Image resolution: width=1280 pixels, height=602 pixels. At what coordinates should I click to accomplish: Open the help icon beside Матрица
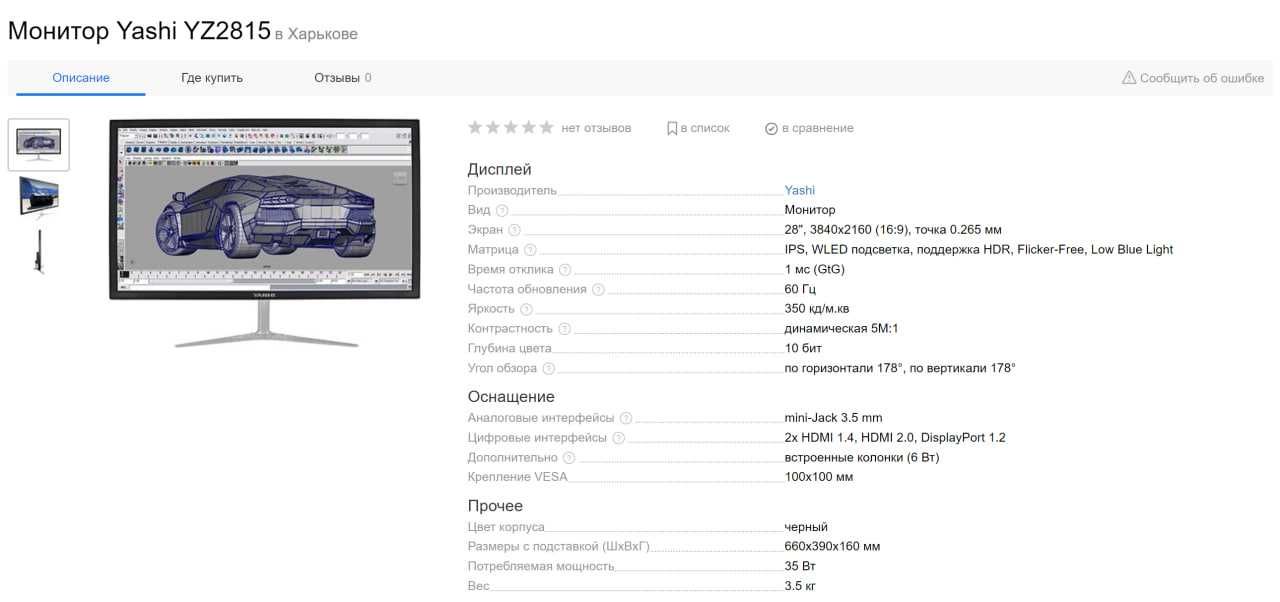pos(530,250)
